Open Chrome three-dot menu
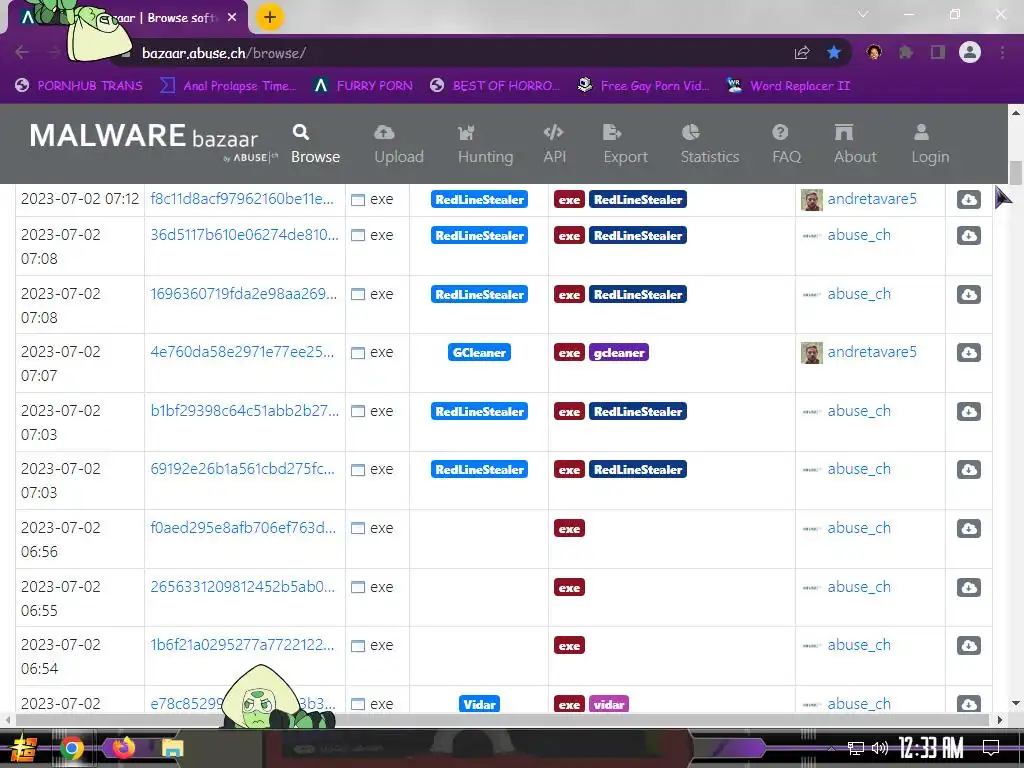 tap(1002, 52)
